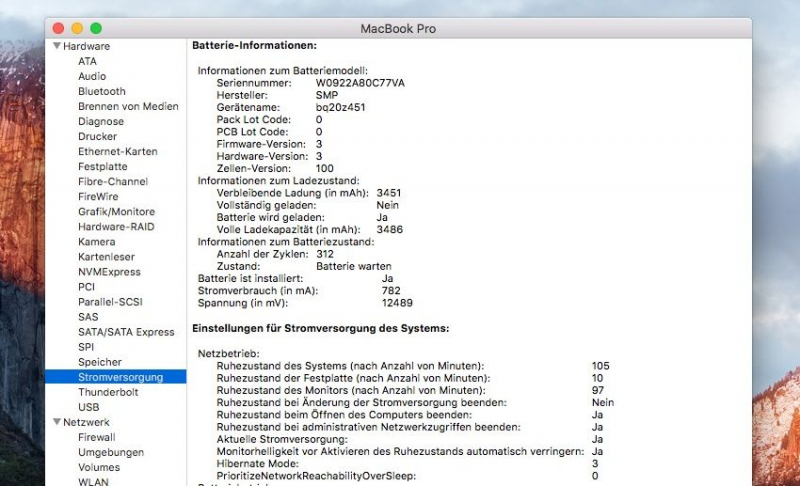
Task: Open NVMExpress hardware entry
Action: tap(109, 272)
